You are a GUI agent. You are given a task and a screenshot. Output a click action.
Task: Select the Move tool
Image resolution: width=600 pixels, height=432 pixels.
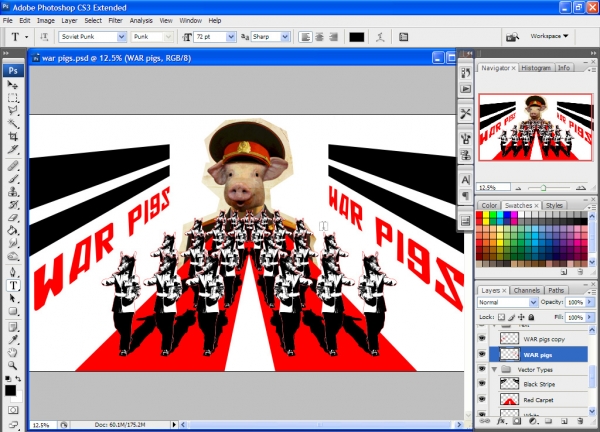tap(13, 84)
